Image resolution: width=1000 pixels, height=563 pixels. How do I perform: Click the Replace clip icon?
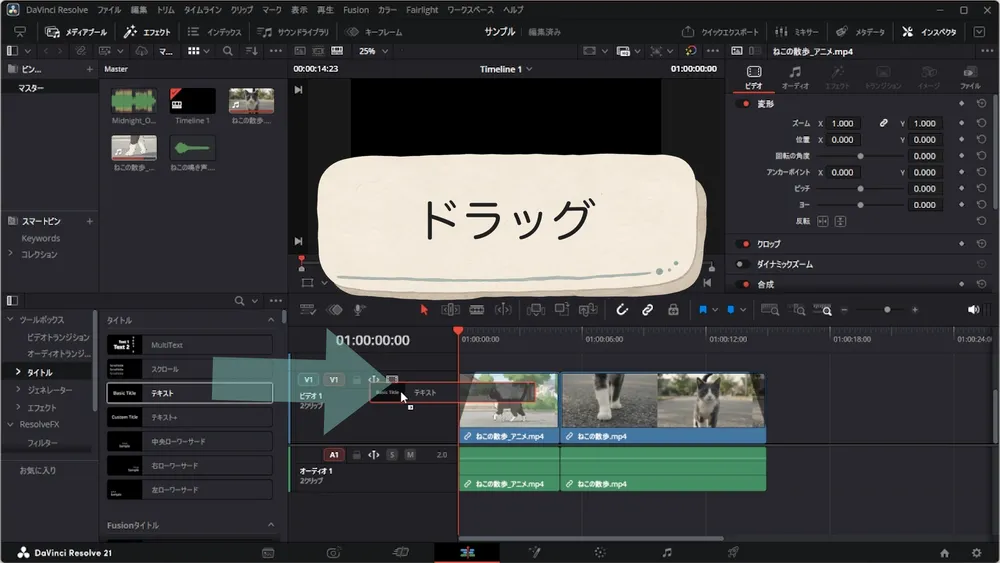click(587, 310)
